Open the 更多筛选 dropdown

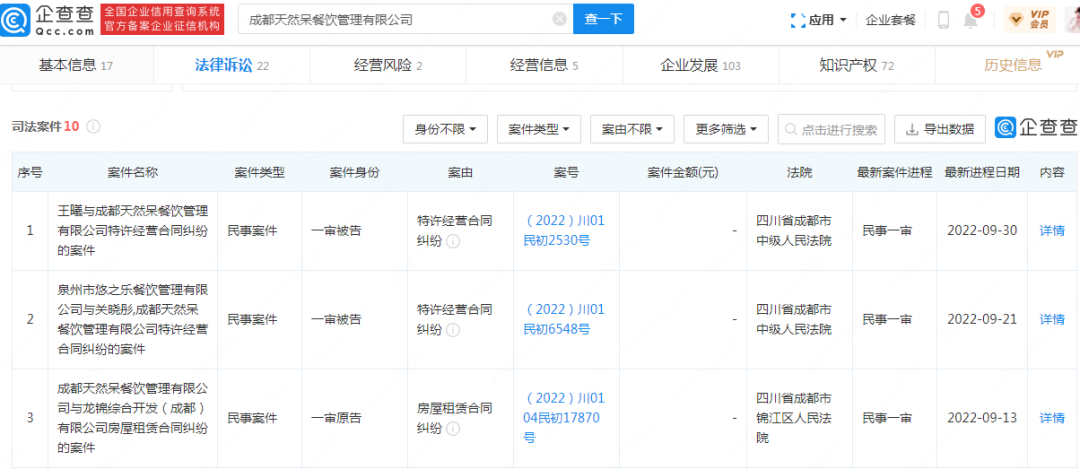(726, 129)
